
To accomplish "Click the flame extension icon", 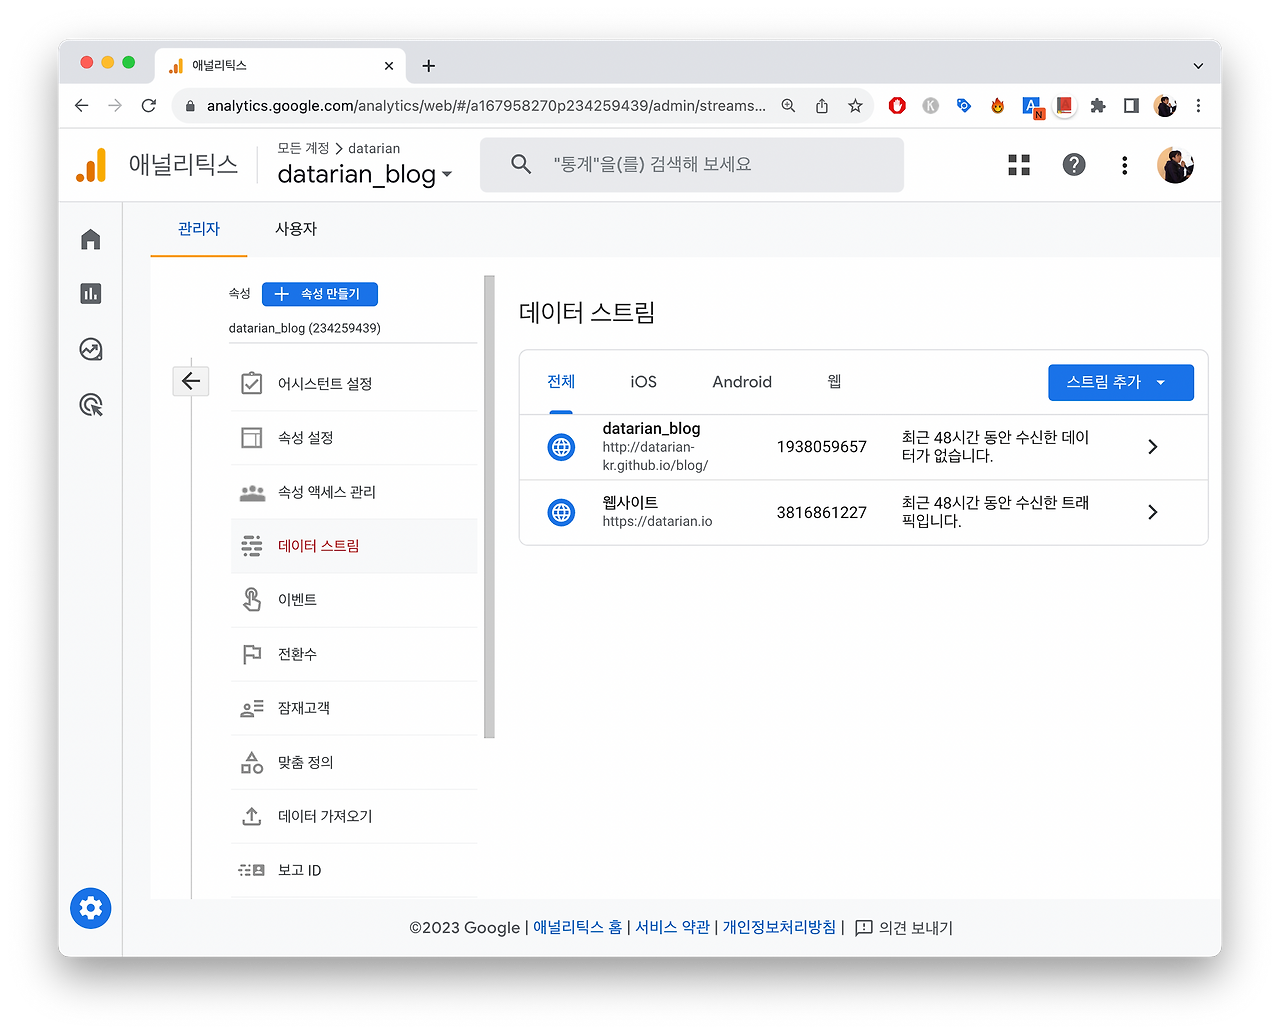I will click(x=997, y=106).
